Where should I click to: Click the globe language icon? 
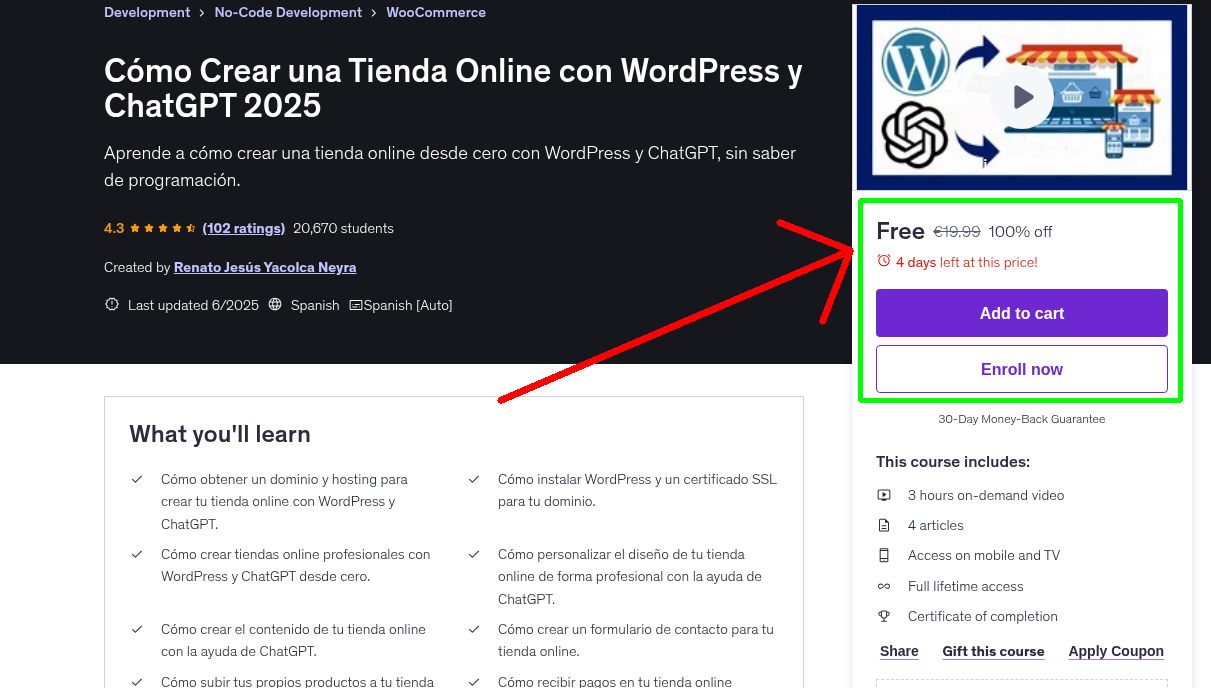[276, 305]
